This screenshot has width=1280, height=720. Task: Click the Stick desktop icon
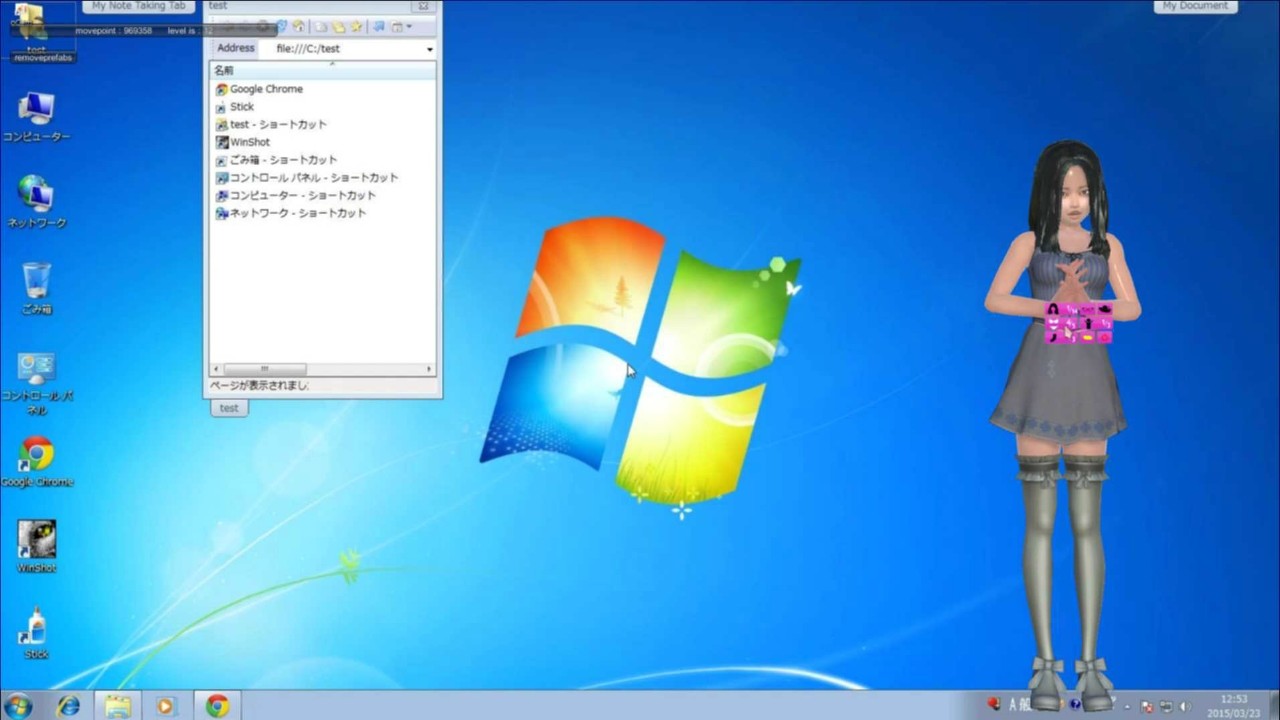tap(37, 627)
